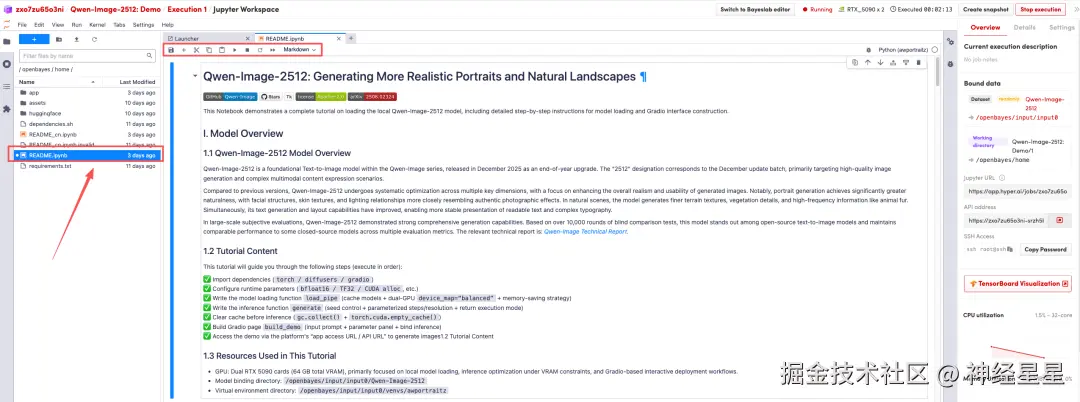Add a new tab with plus button

click(x=351, y=39)
